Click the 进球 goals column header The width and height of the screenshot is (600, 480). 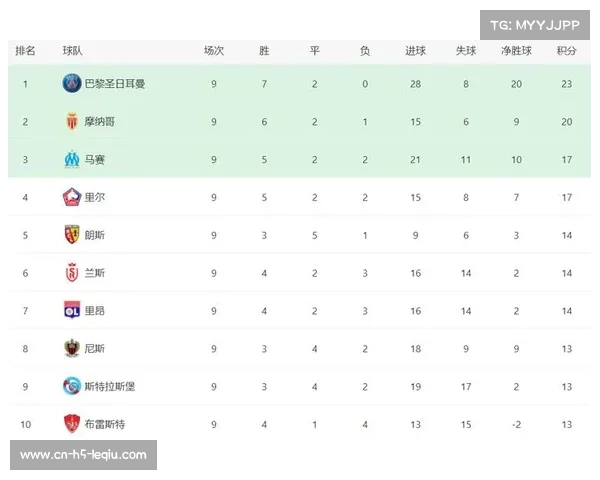[416, 51]
